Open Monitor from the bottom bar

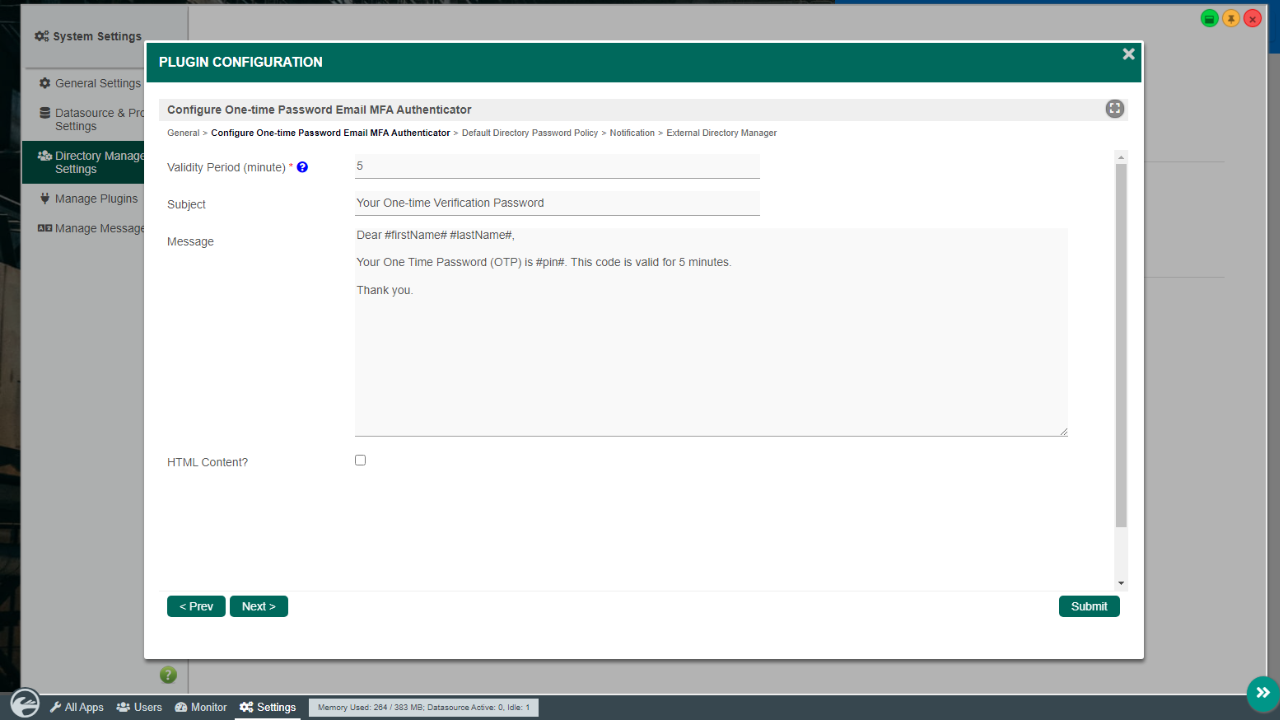201,707
